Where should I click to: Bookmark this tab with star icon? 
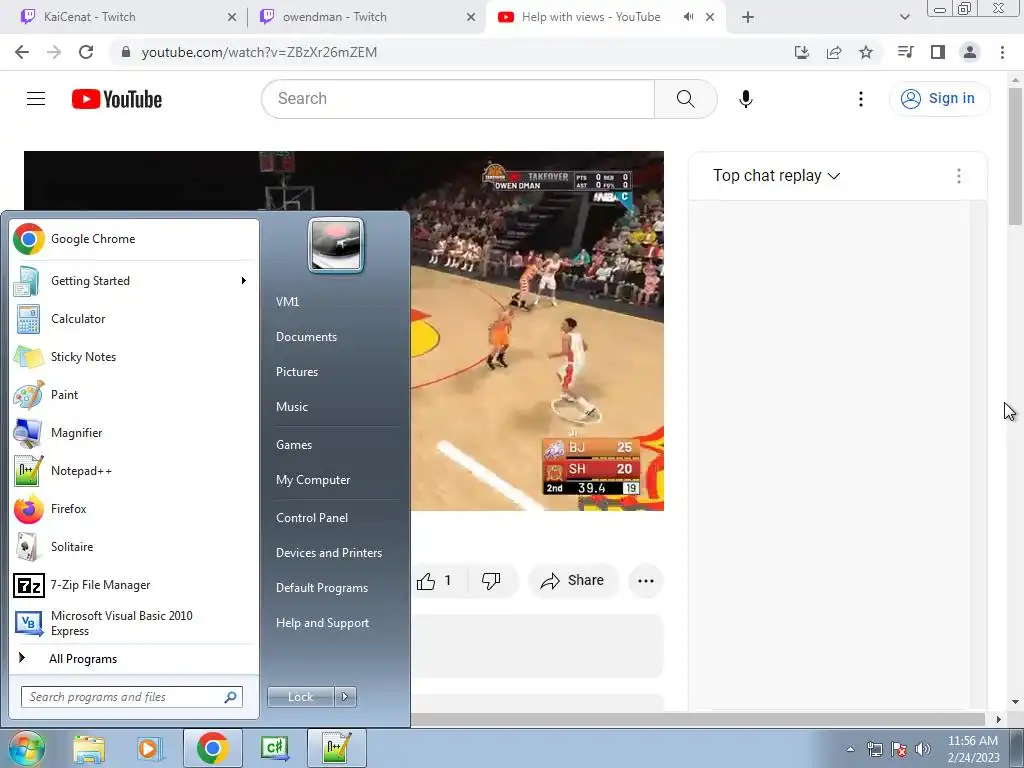tap(866, 52)
